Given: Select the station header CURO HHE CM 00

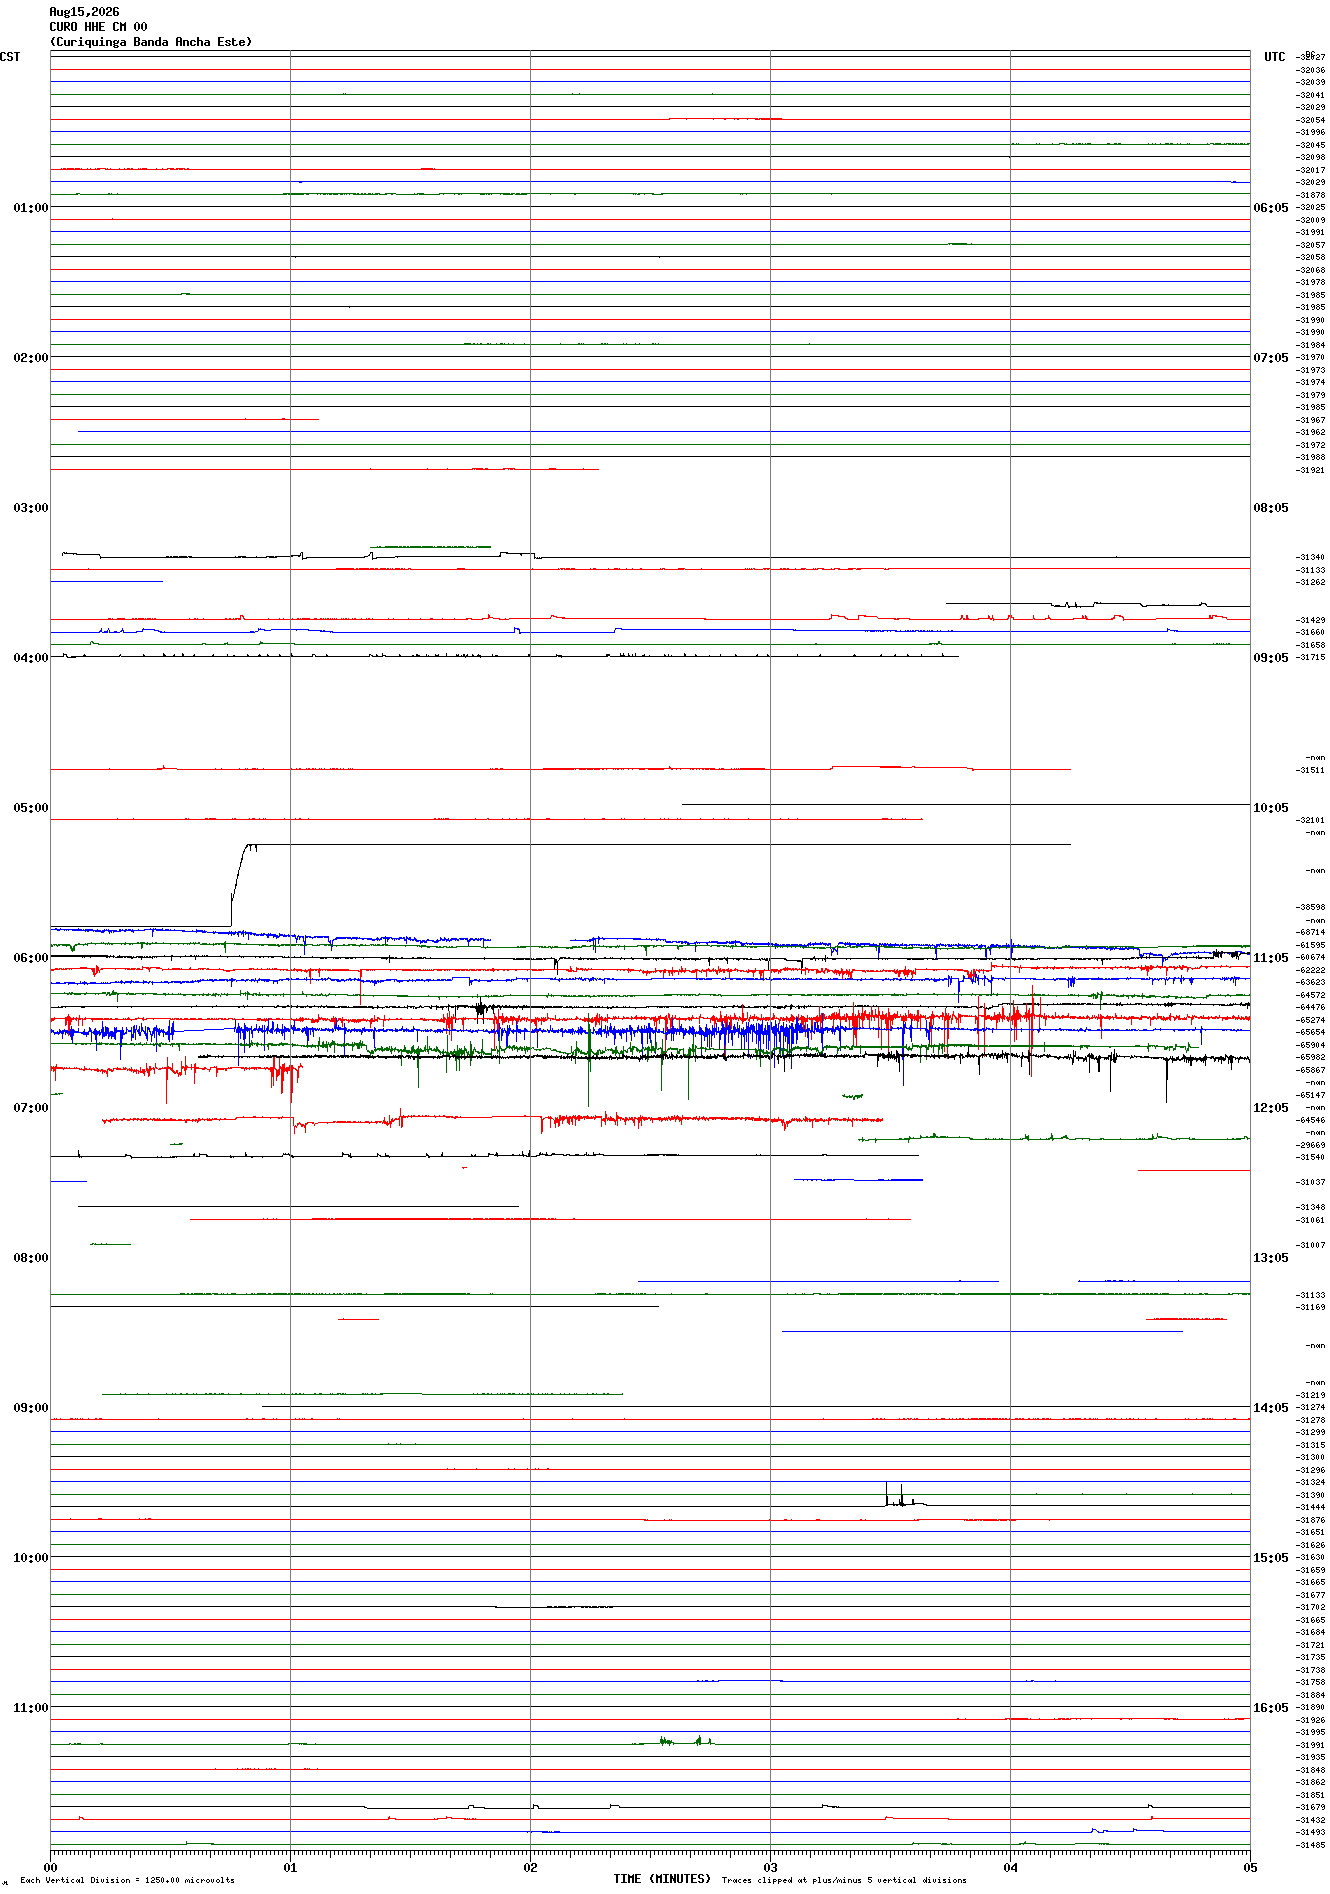Looking at the screenshot, I should coord(98,27).
